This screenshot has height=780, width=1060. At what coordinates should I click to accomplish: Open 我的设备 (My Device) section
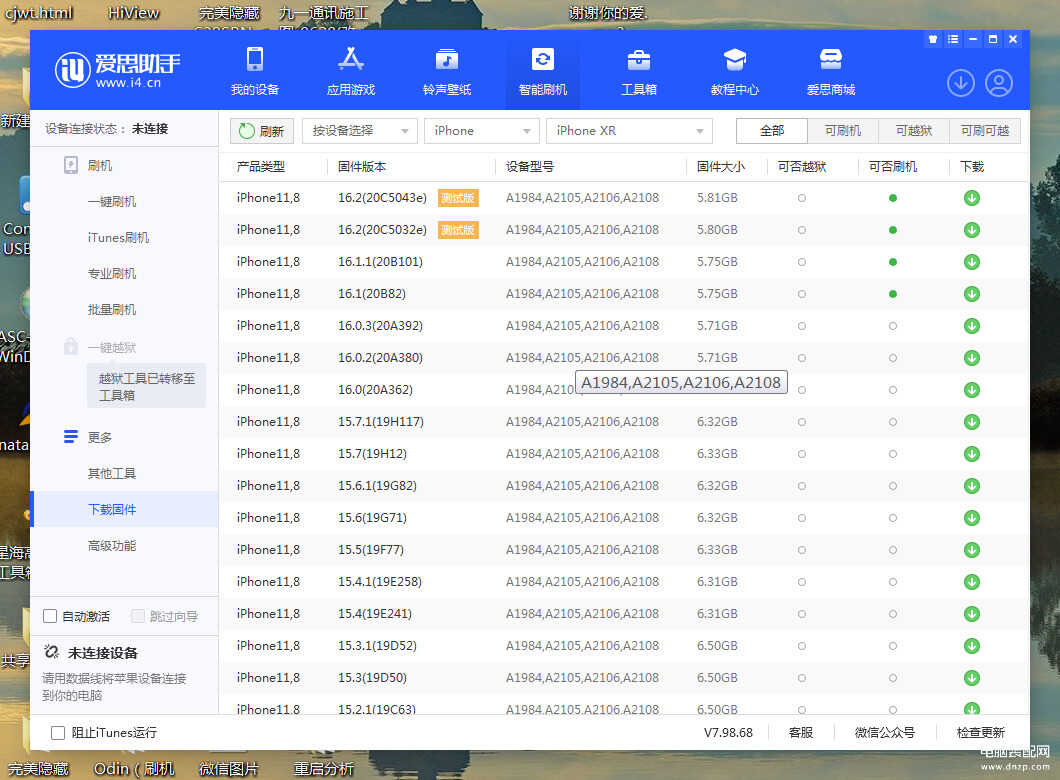point(255,71)
